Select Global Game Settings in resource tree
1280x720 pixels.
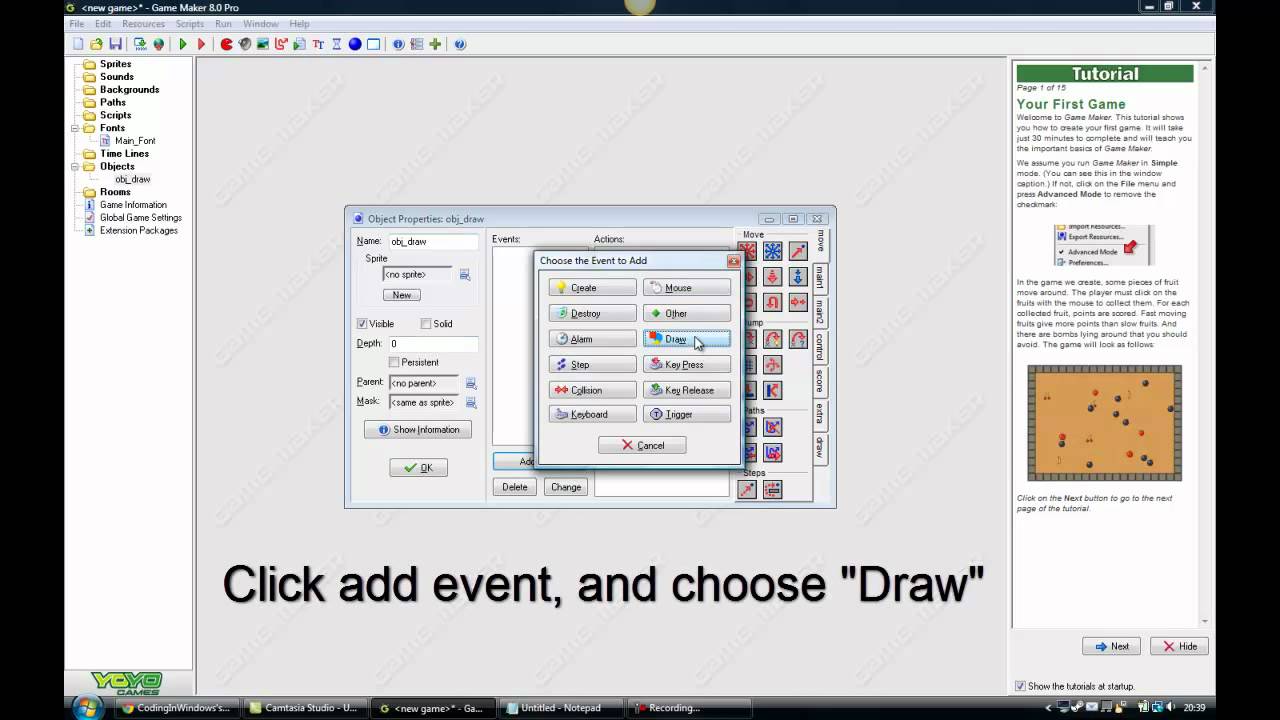tap(141, 217)
